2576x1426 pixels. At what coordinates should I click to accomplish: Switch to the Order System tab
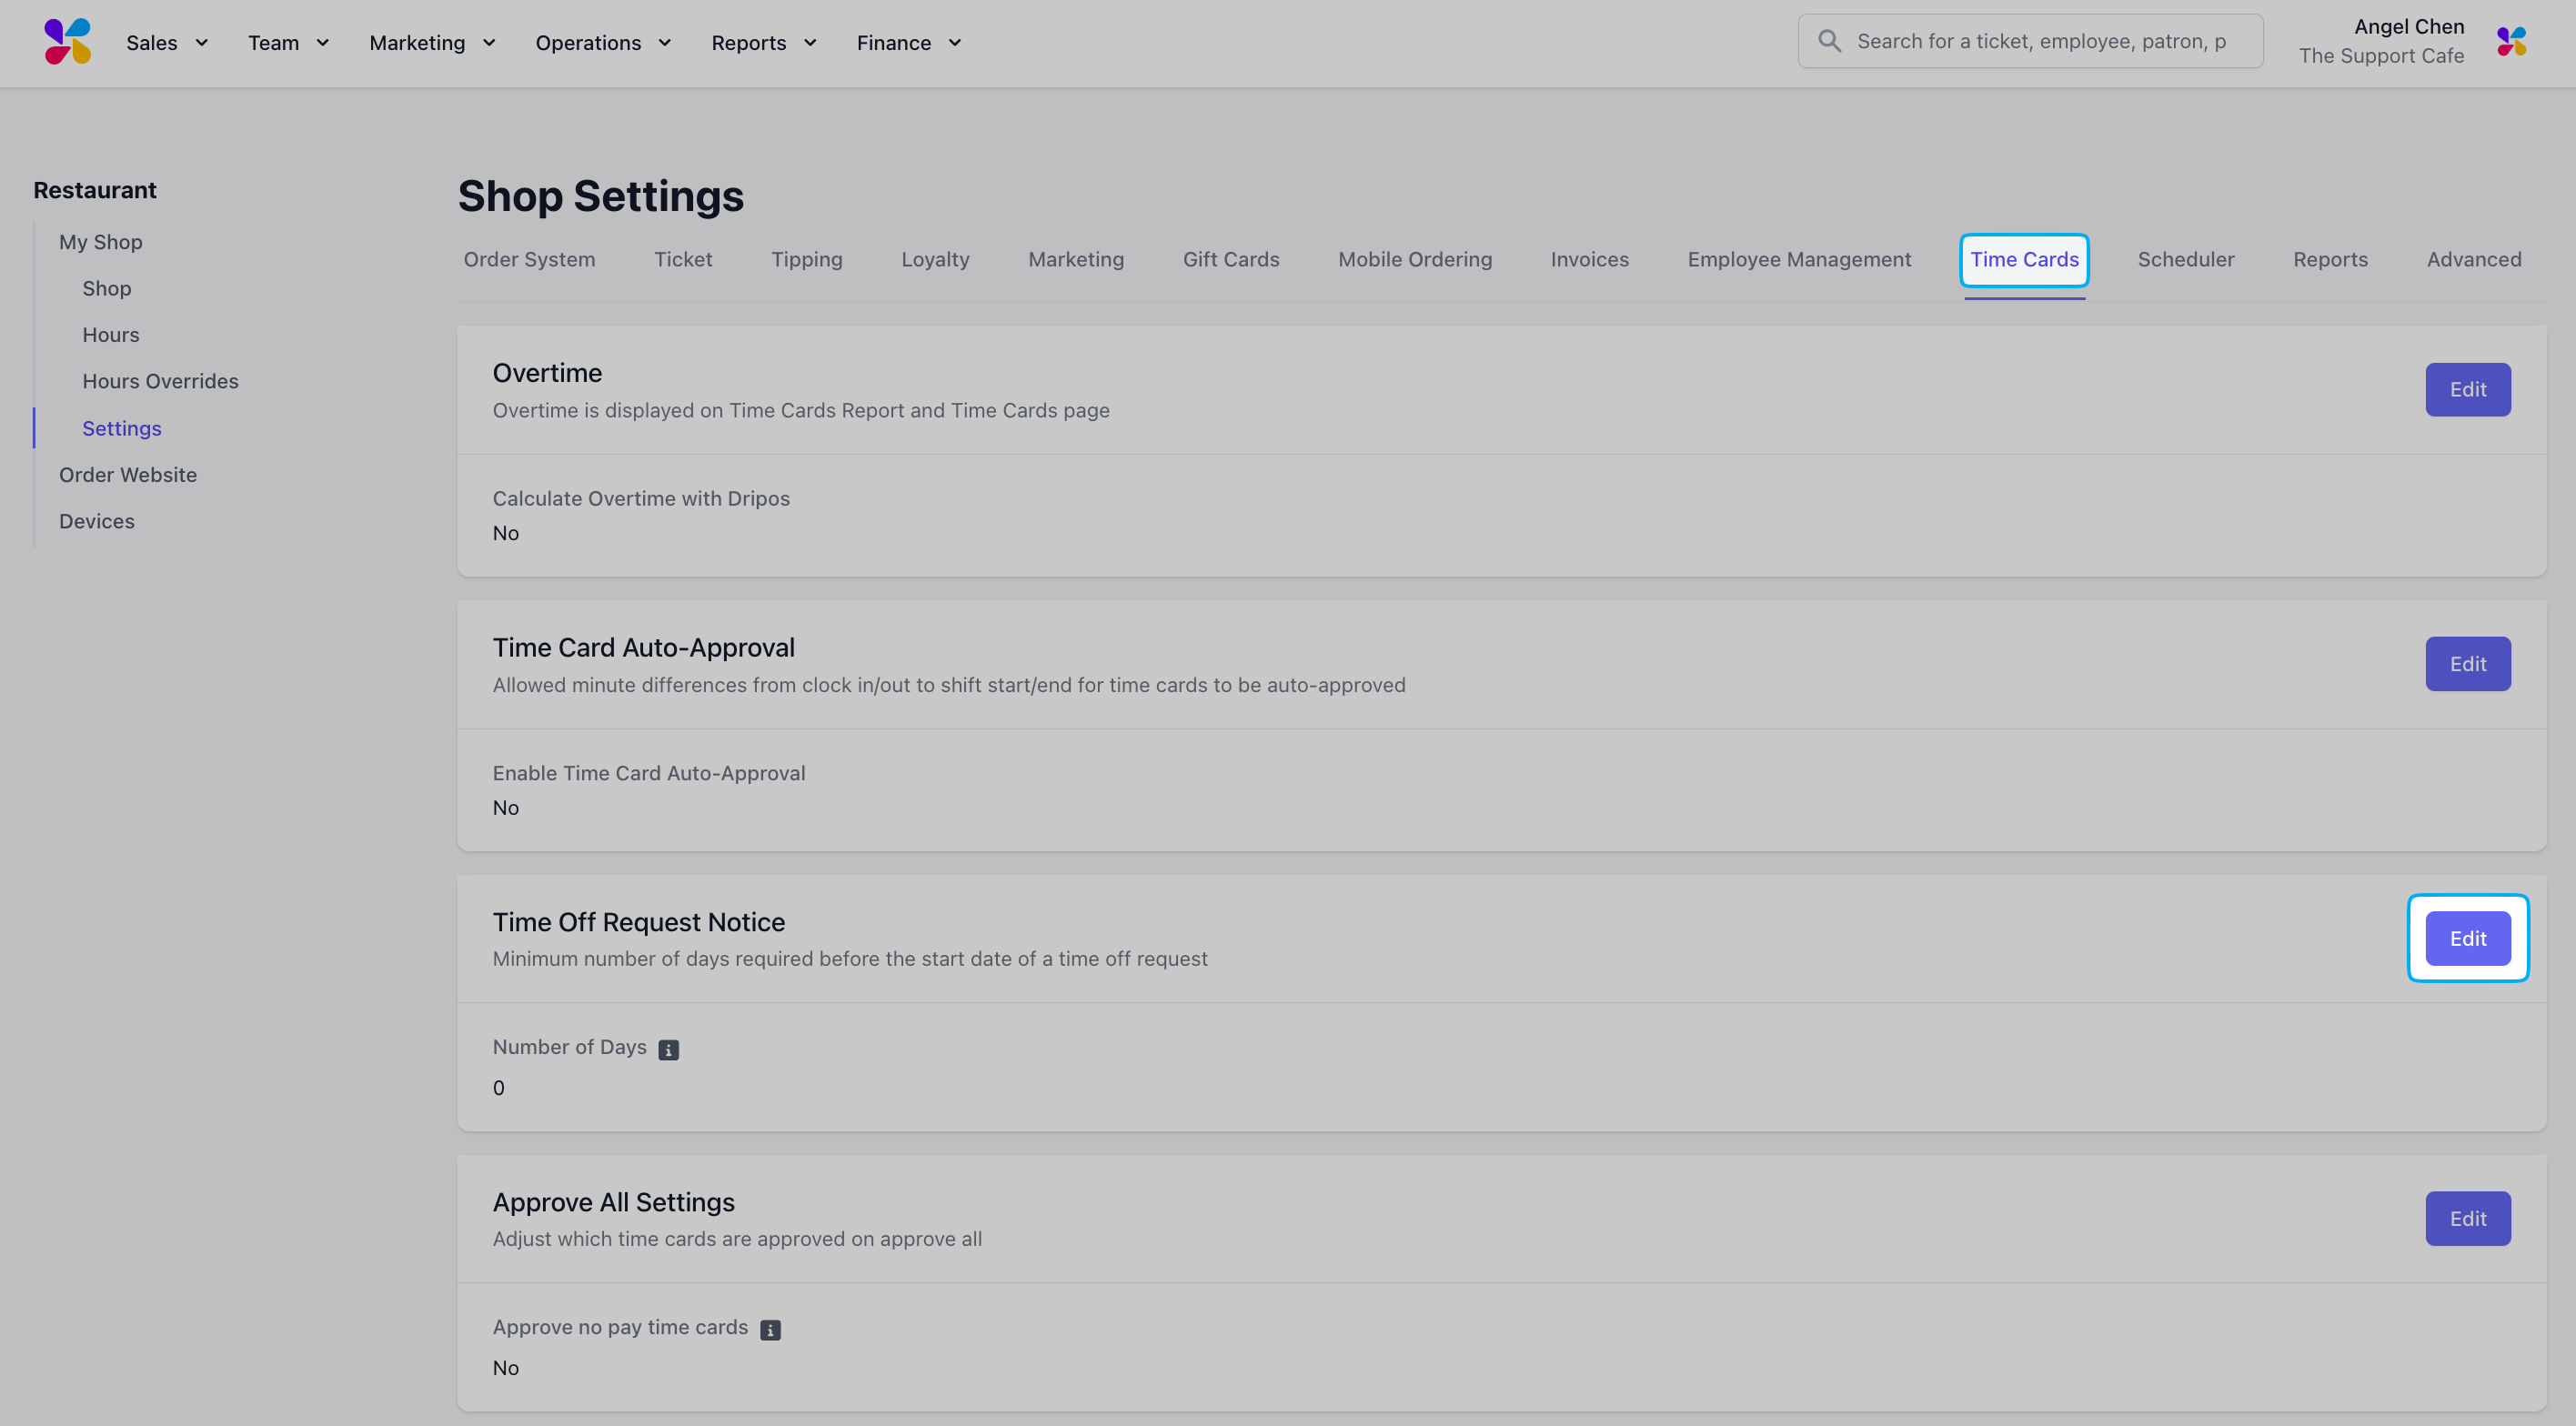529,259
